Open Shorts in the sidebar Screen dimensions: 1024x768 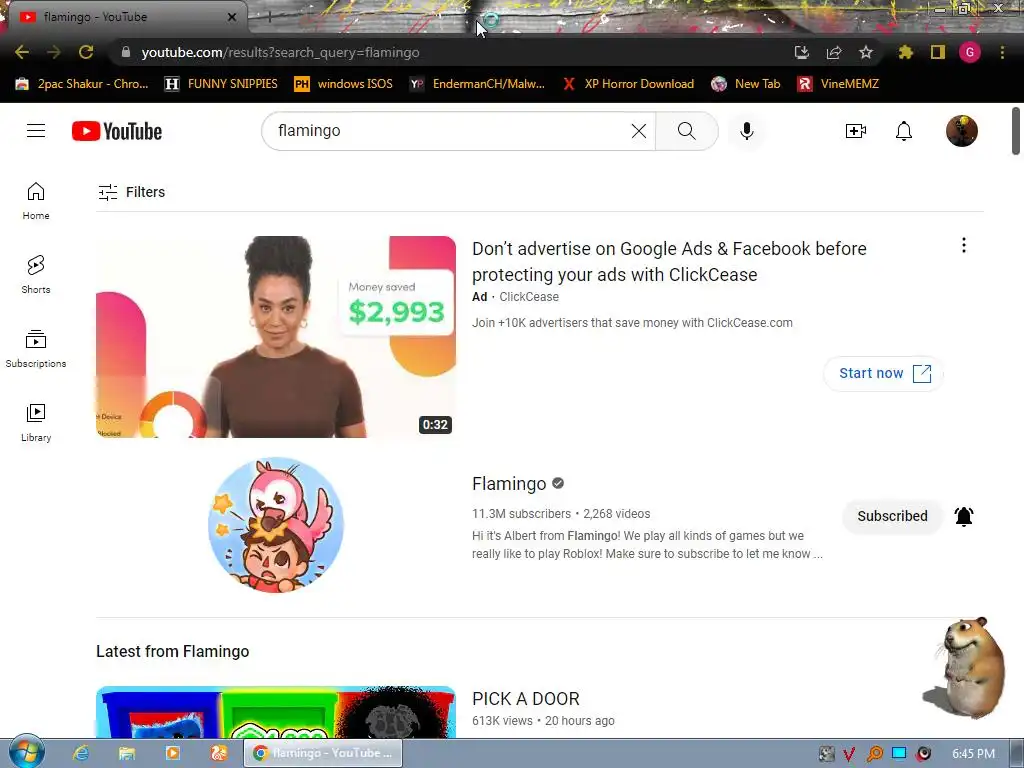pos(36,275)
